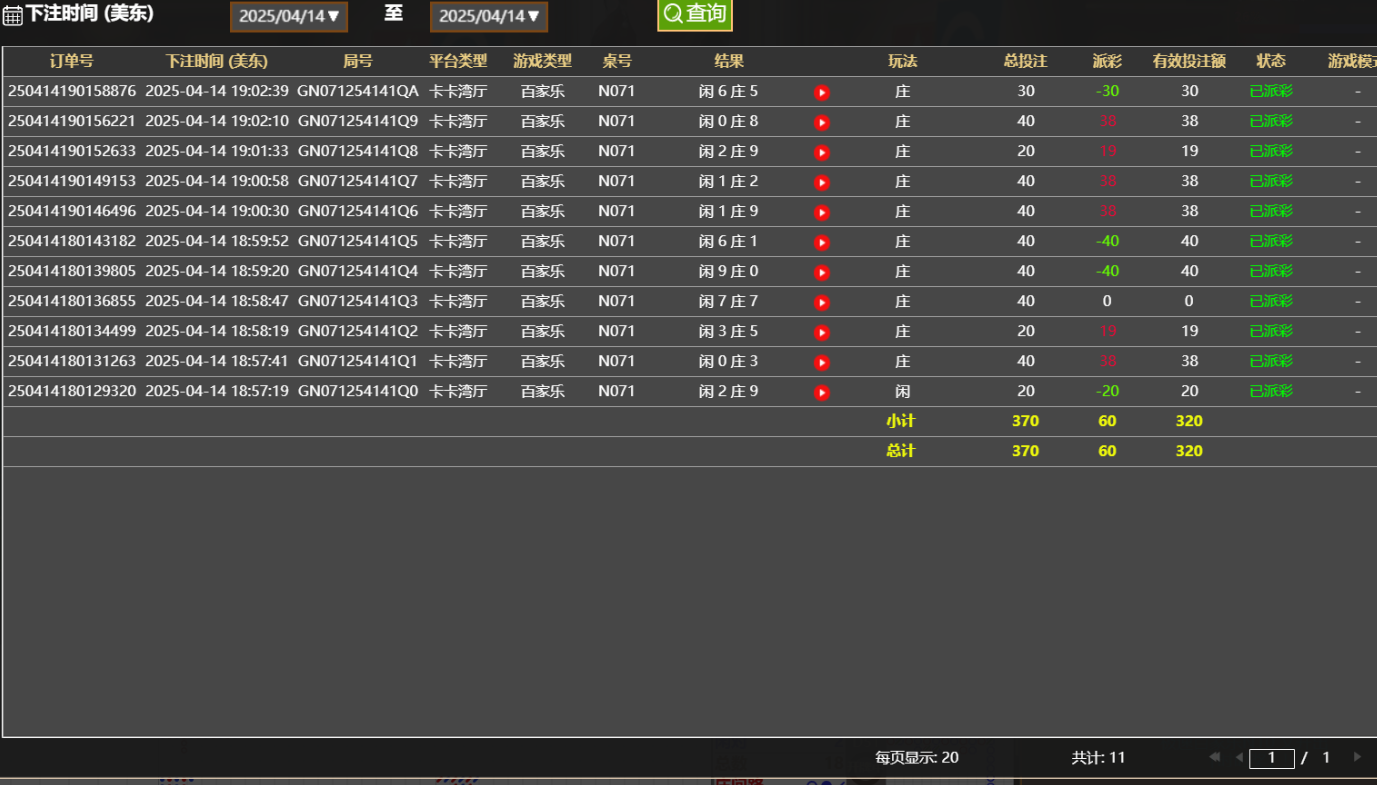
Task: Click the 订单号 column header
Action: click(x=71, y=61)
